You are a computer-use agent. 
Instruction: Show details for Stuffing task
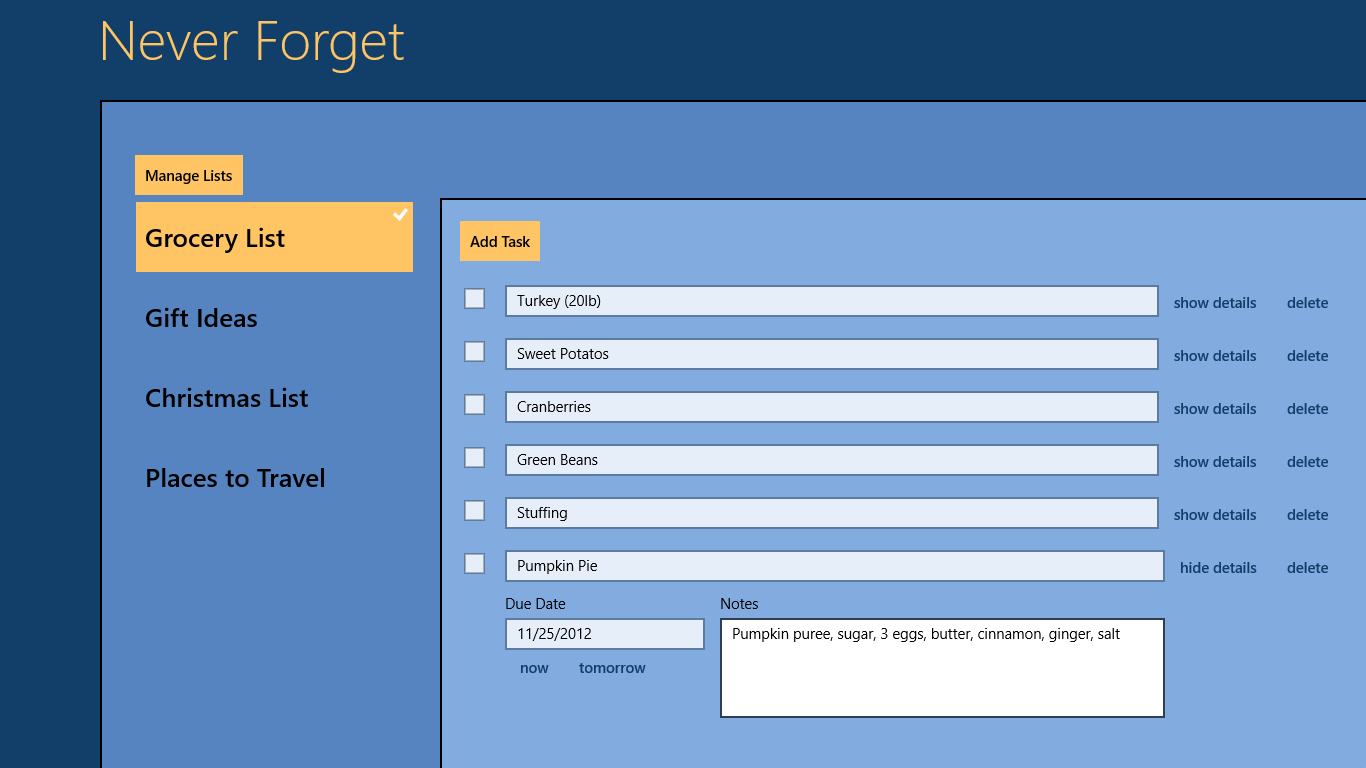click(x=1215, y=515)
